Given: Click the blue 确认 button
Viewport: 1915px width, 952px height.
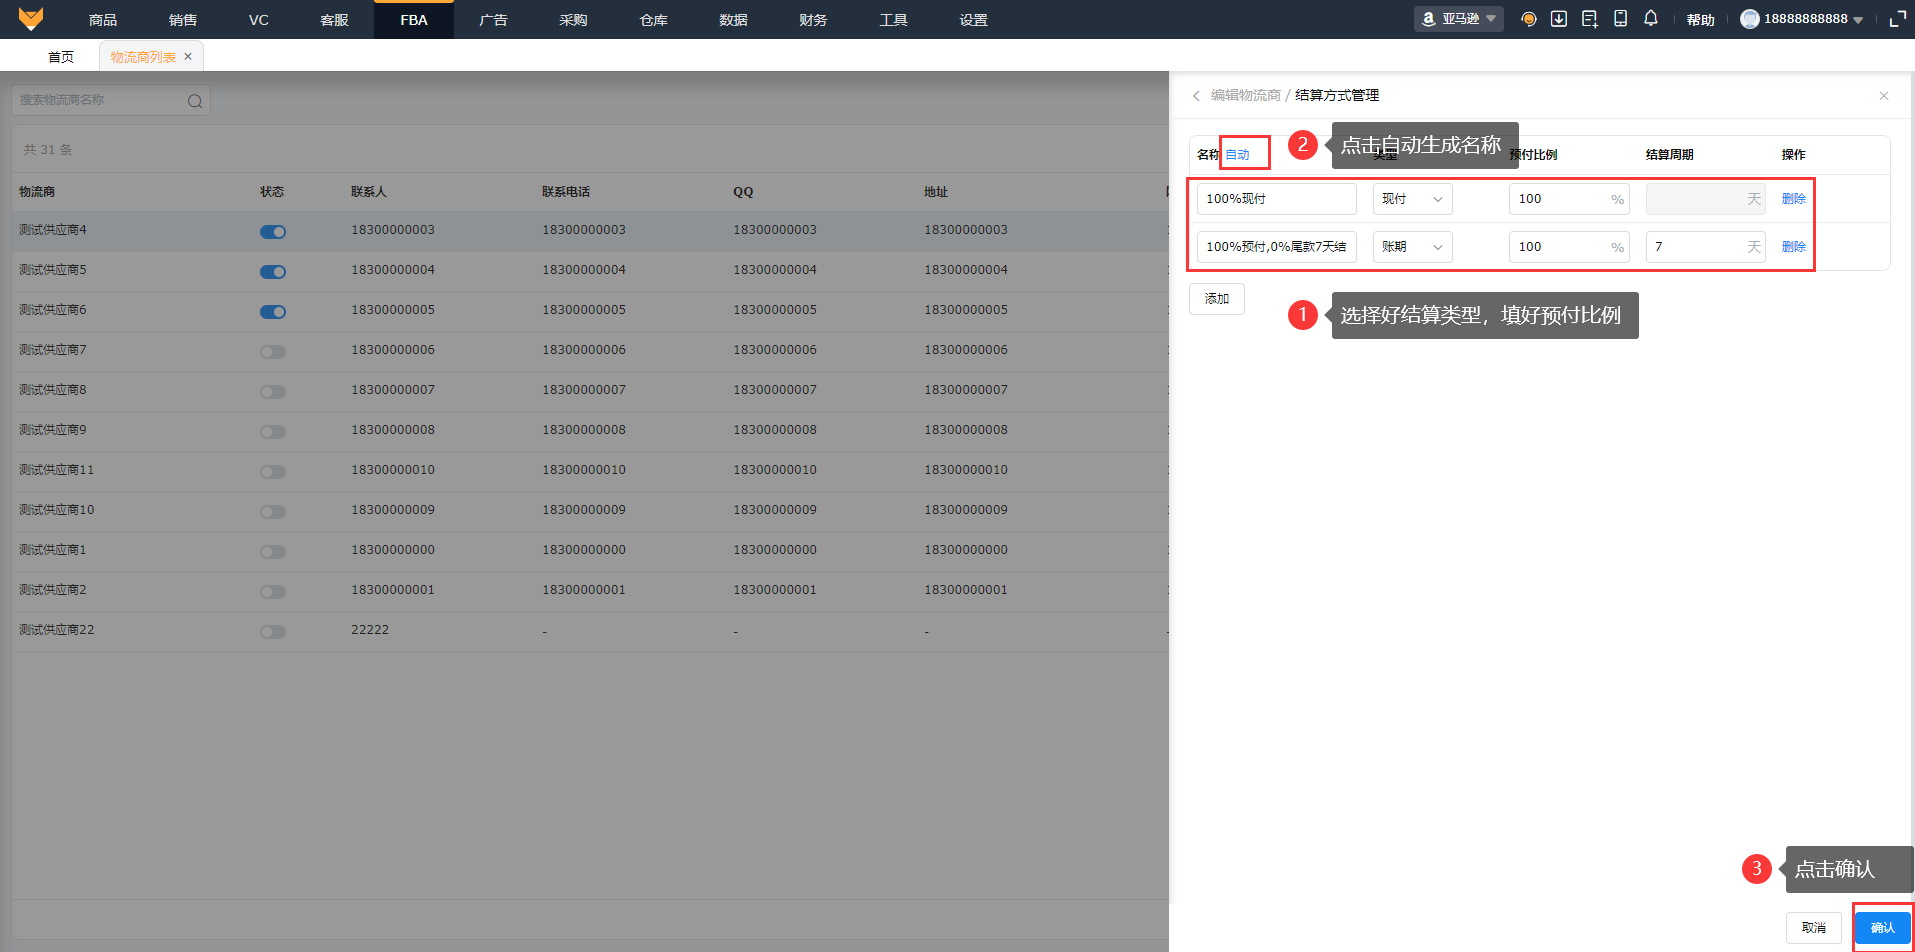Looking at the screenshot, I should click(x=1882, y=928).
